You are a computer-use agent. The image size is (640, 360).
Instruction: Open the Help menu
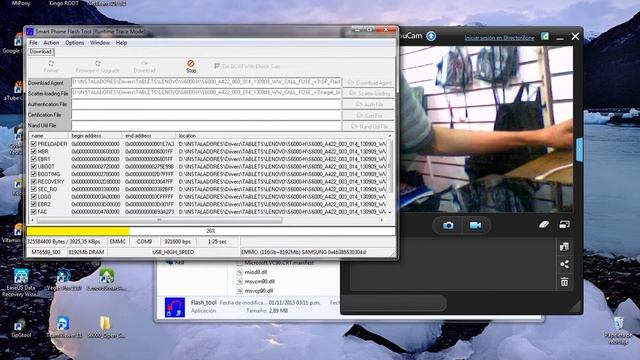121,42
